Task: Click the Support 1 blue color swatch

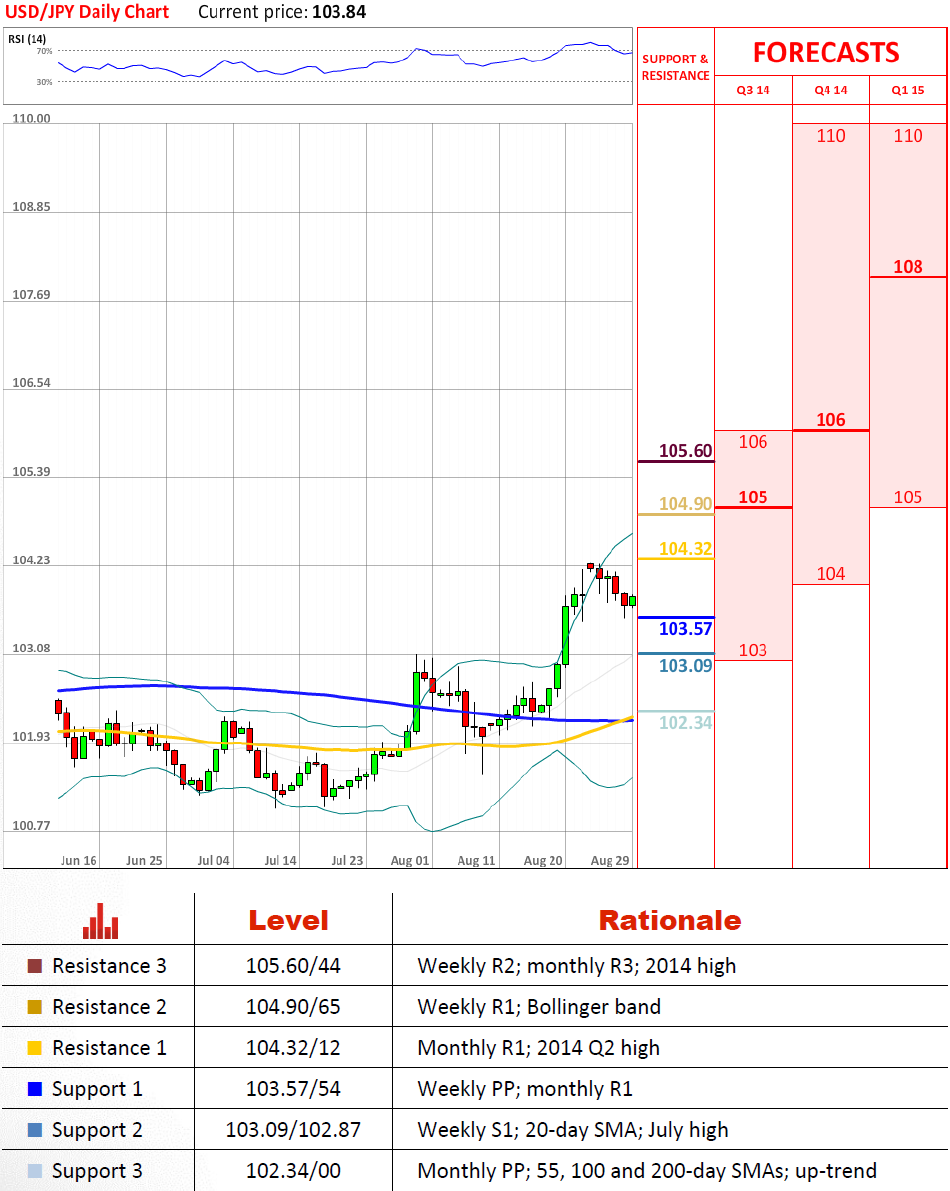Action: (34, 1089)
